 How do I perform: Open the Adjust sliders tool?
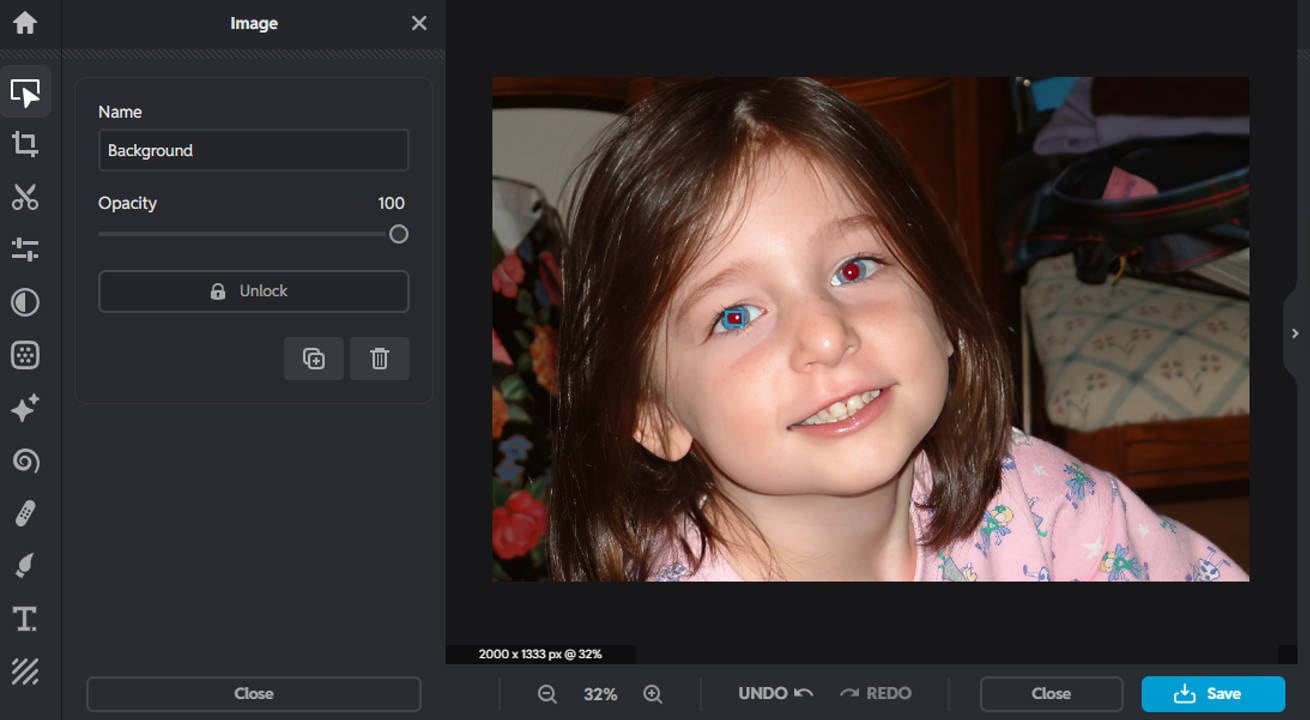[25, 249]
